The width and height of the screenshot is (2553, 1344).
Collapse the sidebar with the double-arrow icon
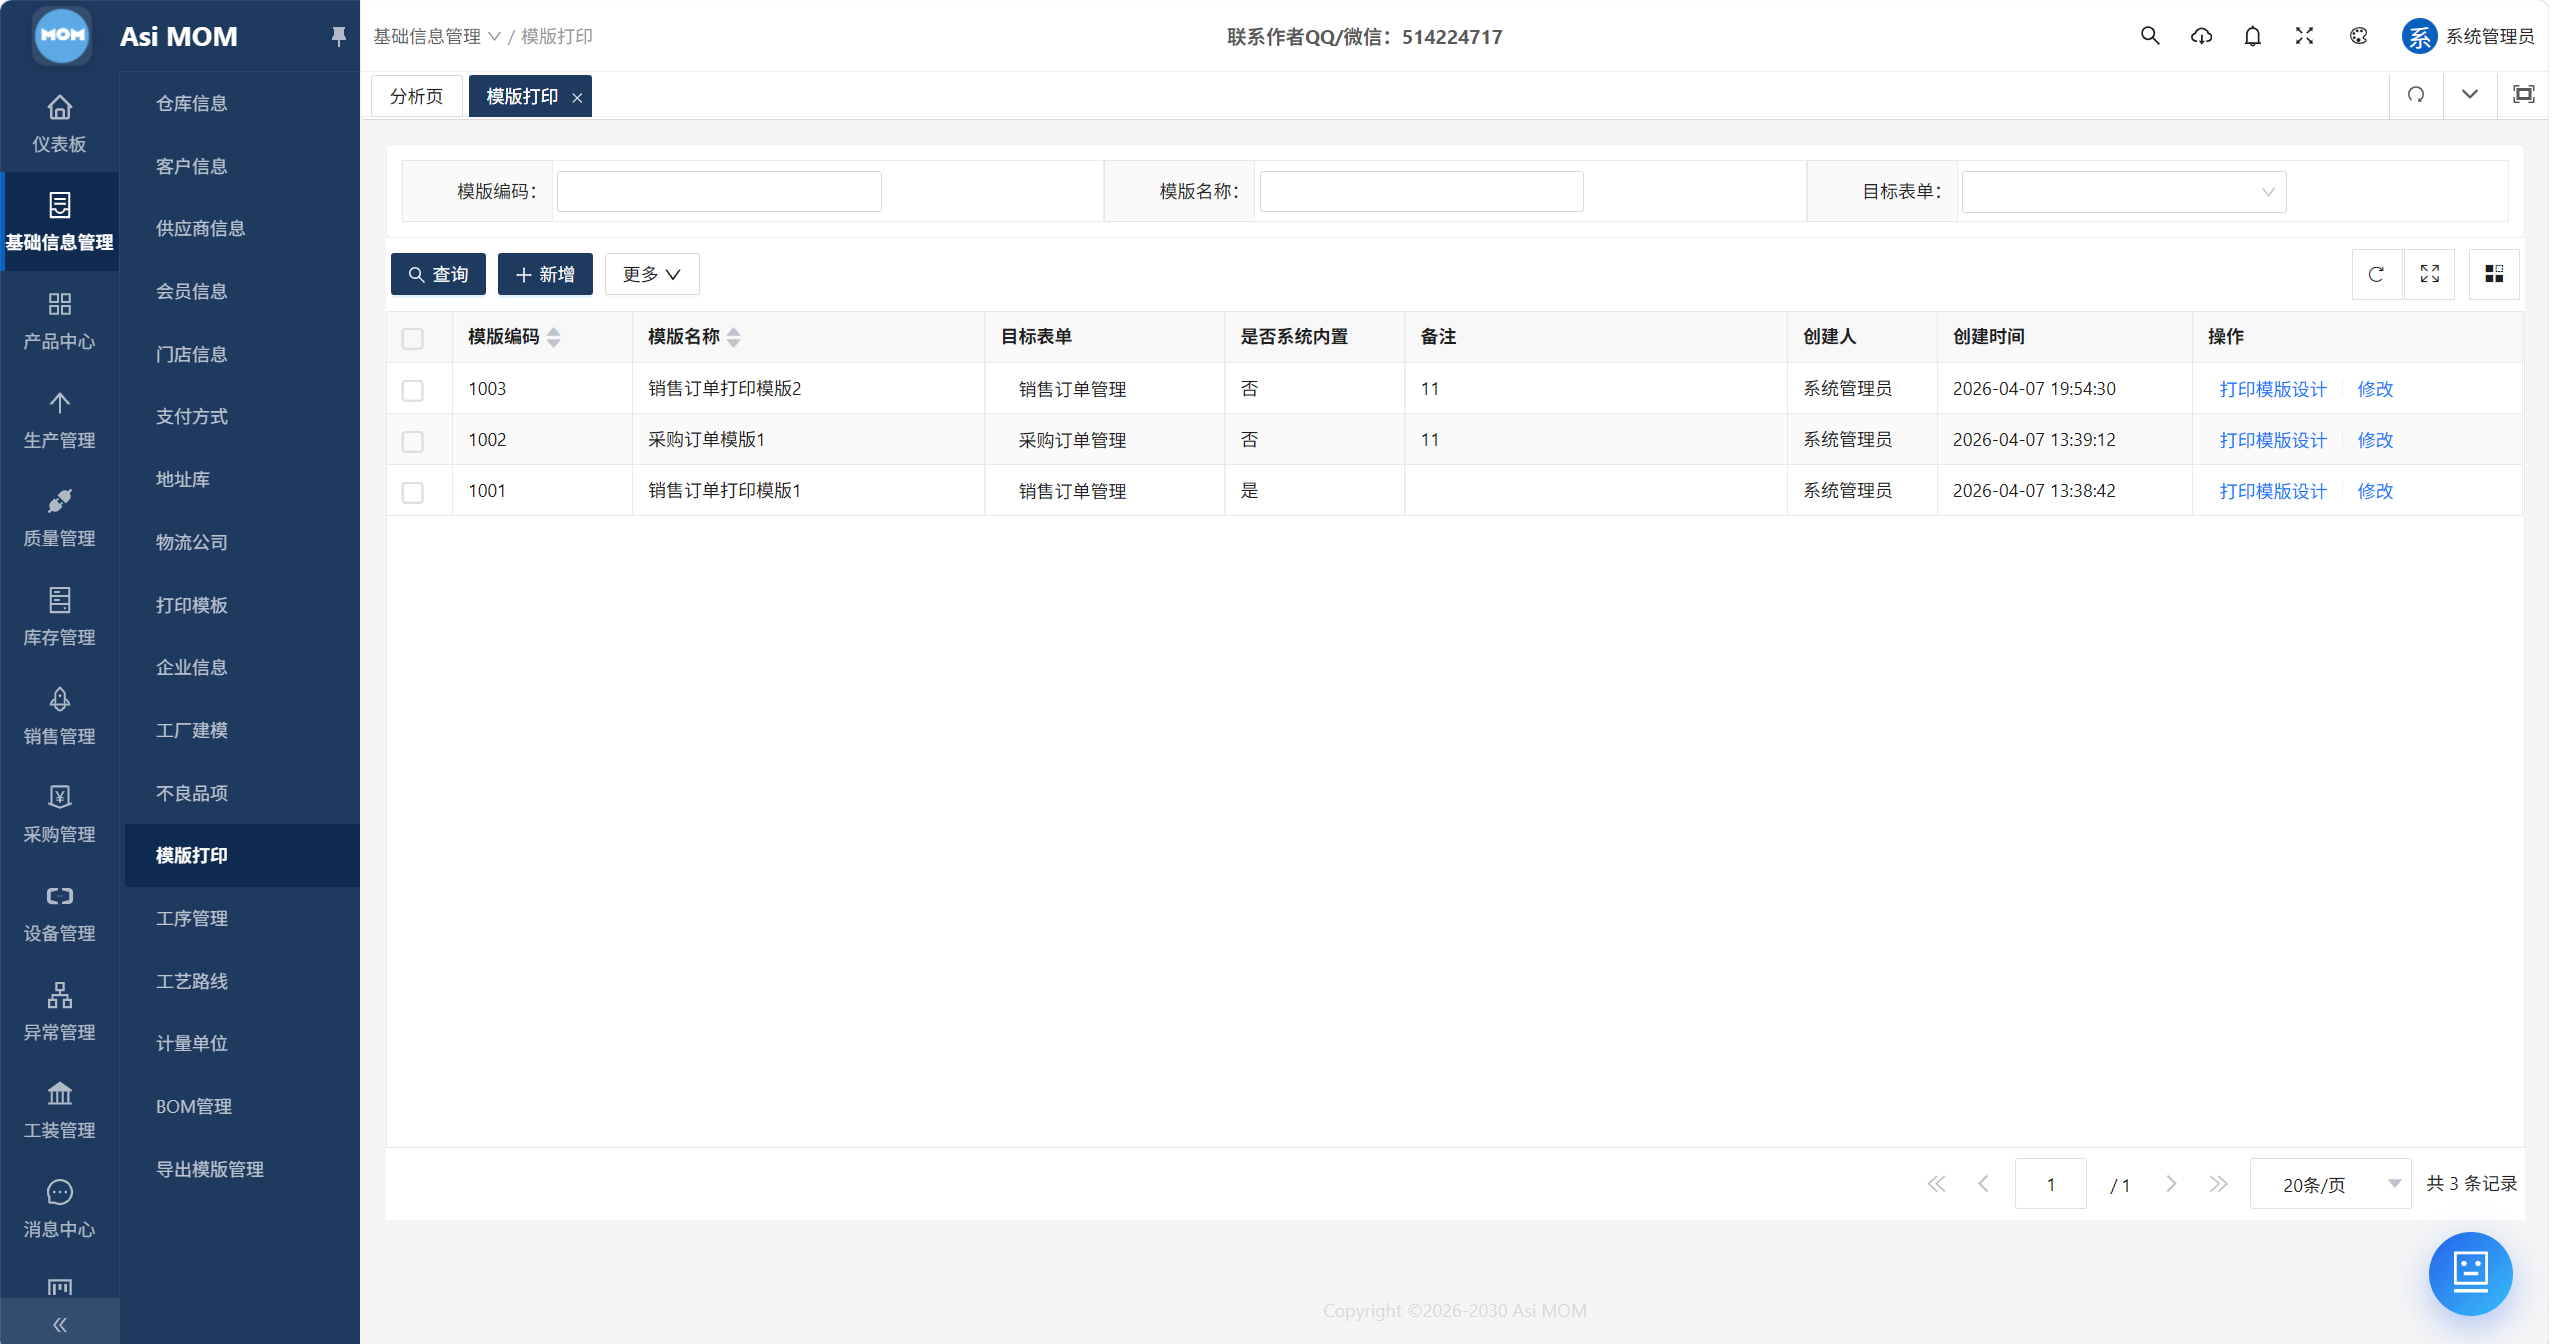59,1324
